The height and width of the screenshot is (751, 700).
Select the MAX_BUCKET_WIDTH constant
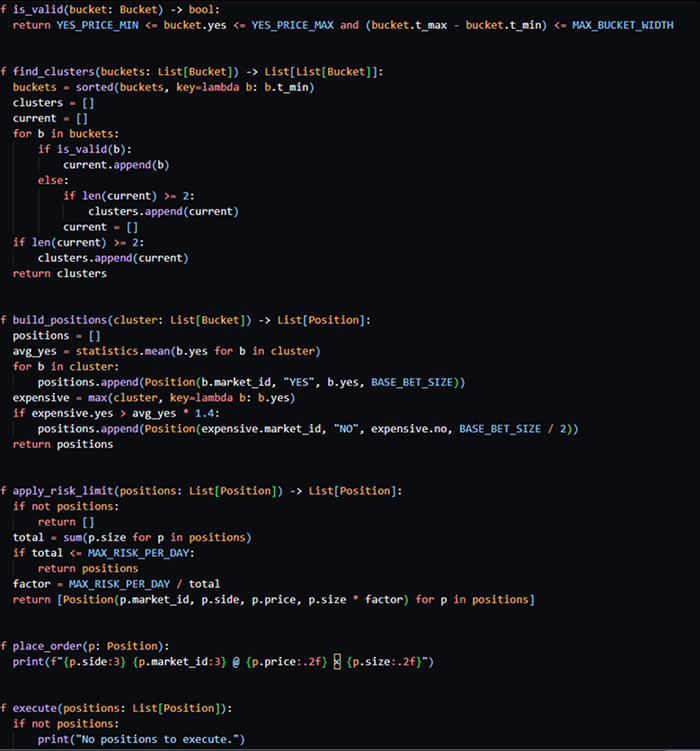point(622,25)
